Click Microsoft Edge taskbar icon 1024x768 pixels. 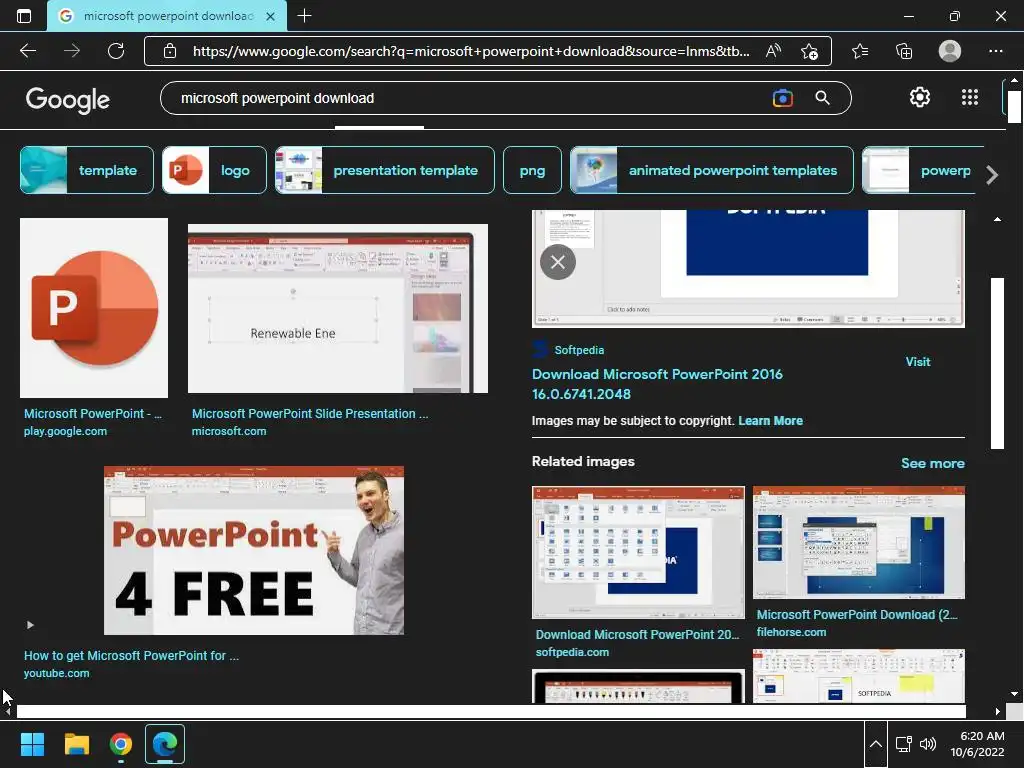click(x=165, y=744)
